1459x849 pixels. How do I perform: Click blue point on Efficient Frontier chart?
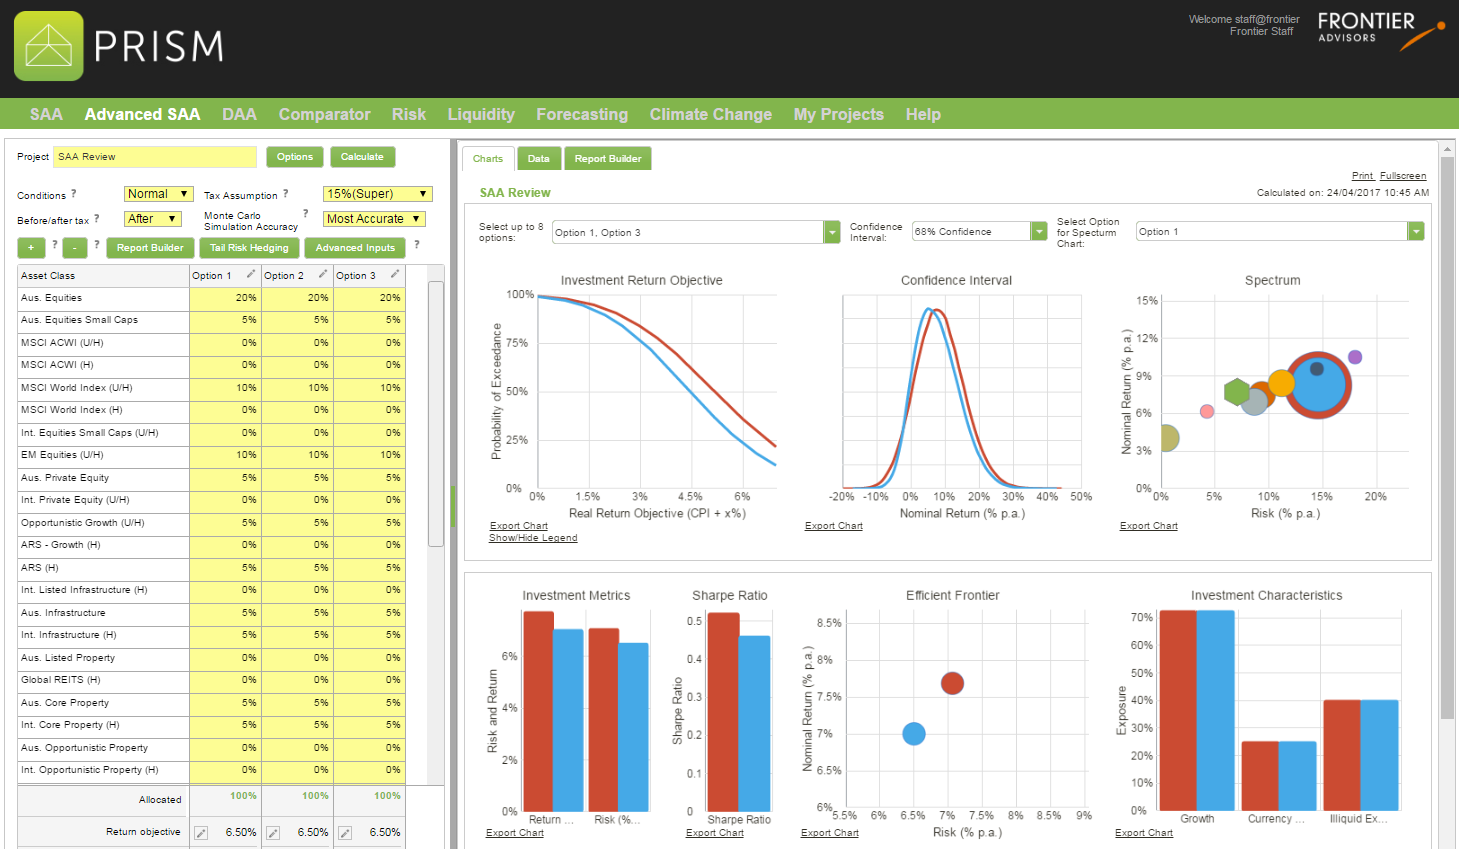click(914, 734)
